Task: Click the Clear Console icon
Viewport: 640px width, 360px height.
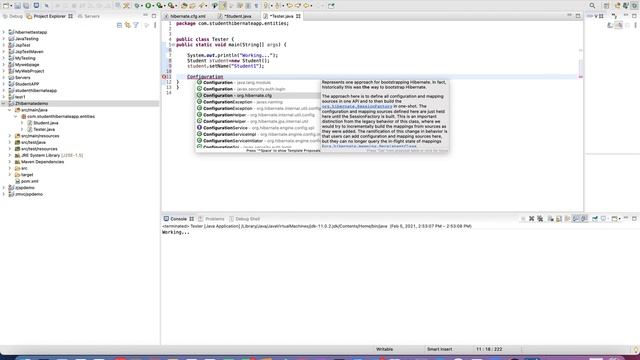Action: coord(551,219)
